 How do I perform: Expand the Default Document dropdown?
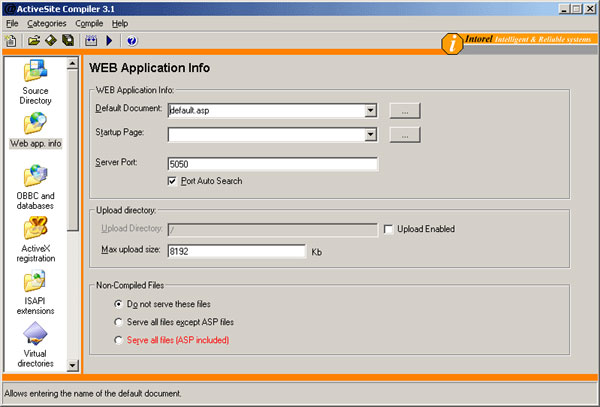370,111
